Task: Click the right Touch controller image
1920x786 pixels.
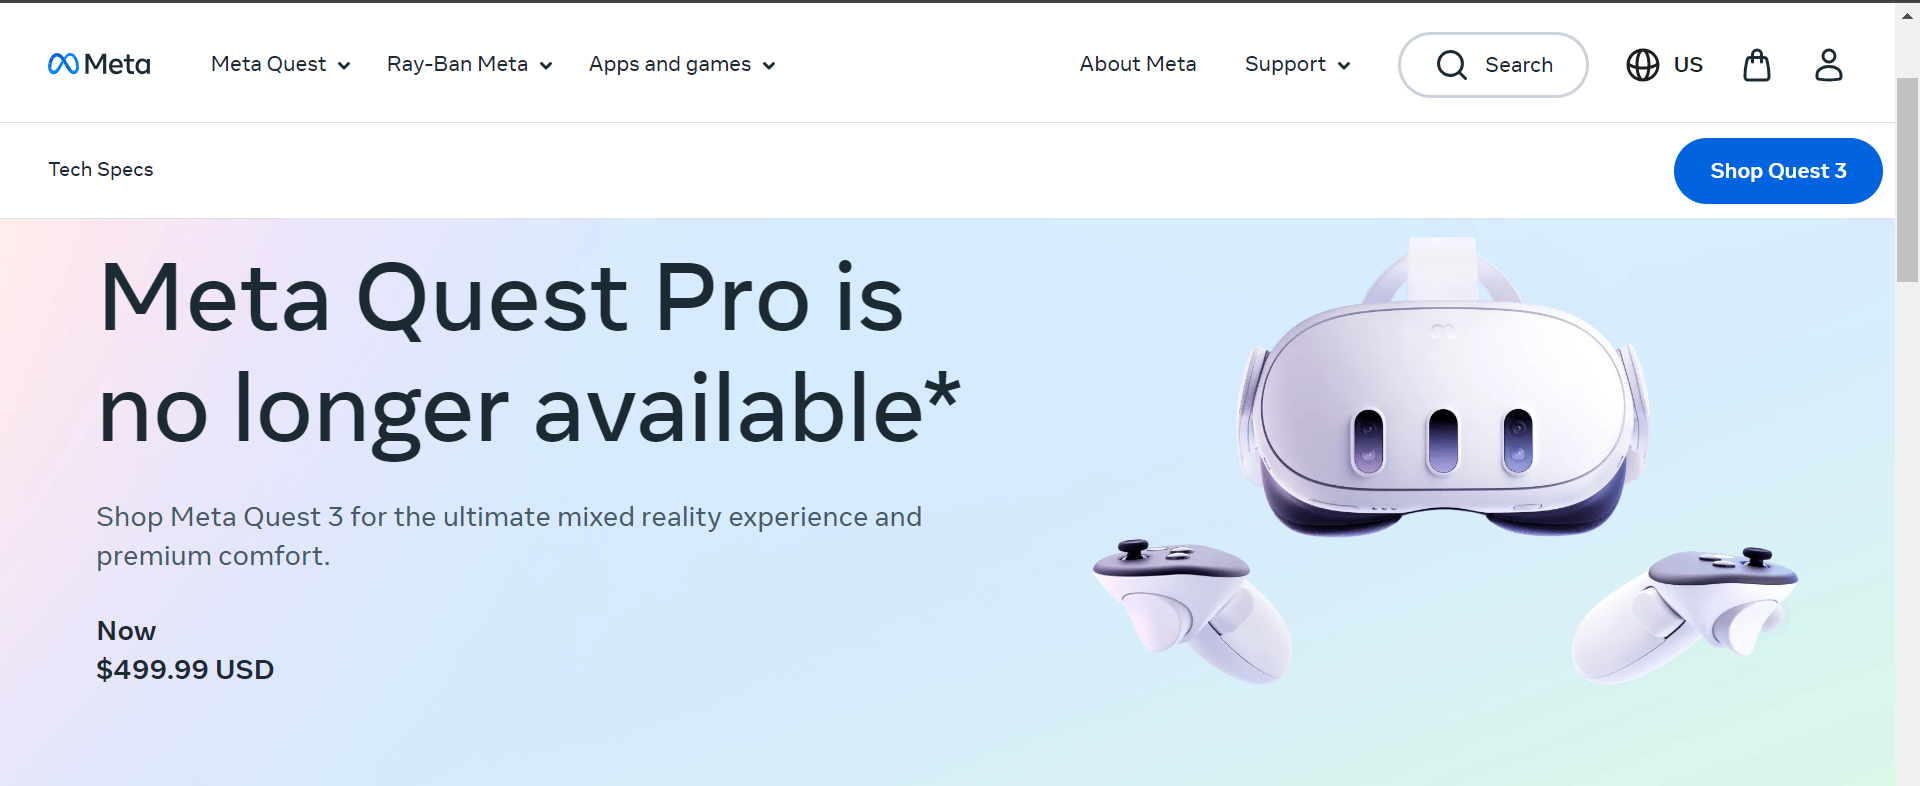Action: 1684,615
